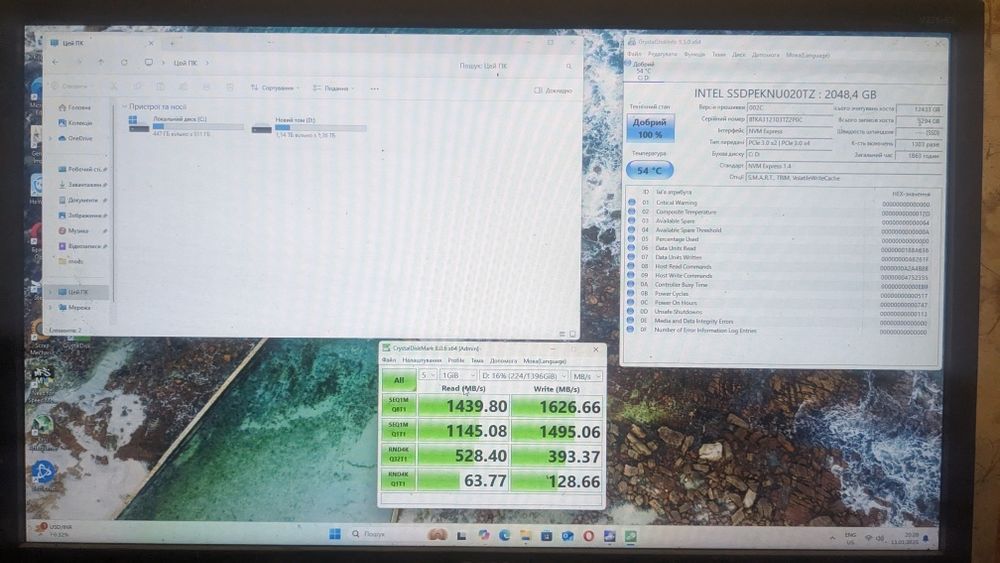Click C: drive used-space bar
This screenshot has width=1000, height=563.
point(198,127)
